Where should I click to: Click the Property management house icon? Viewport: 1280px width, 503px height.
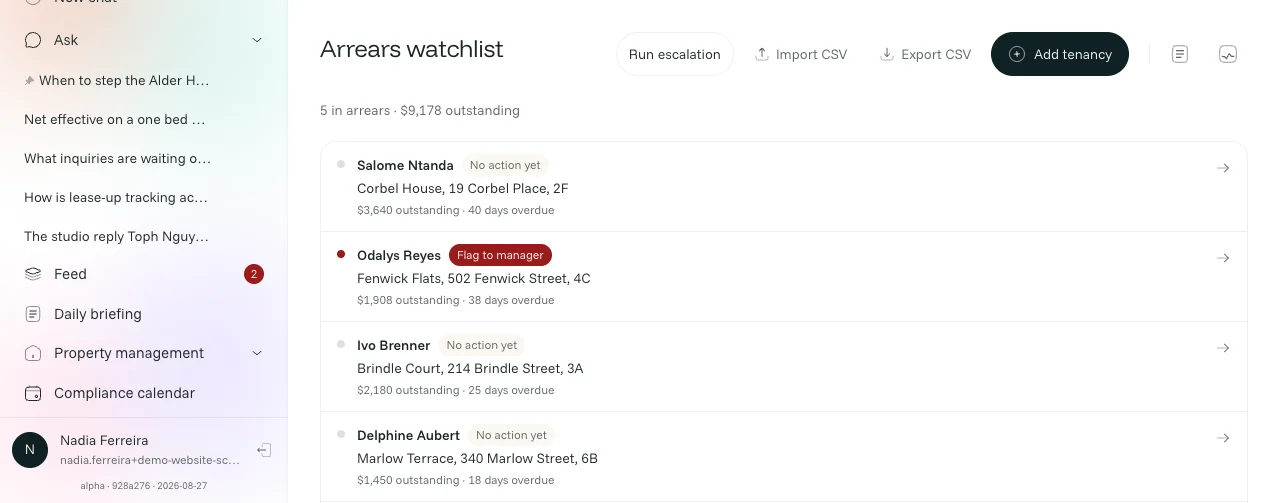click(33, 353)
